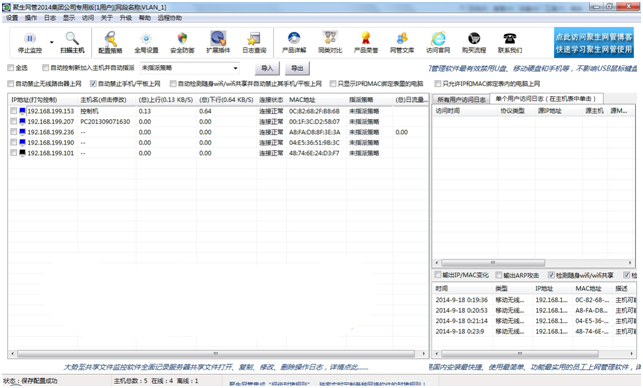
Task: Open 扩展插件 toolbar icon
Action: tap(218, 38)
